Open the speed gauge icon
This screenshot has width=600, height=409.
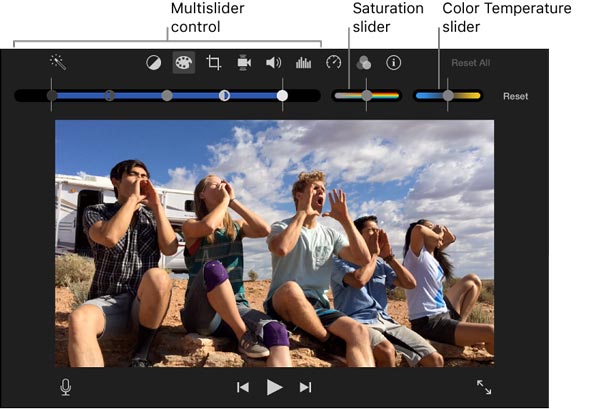[333, 62]
